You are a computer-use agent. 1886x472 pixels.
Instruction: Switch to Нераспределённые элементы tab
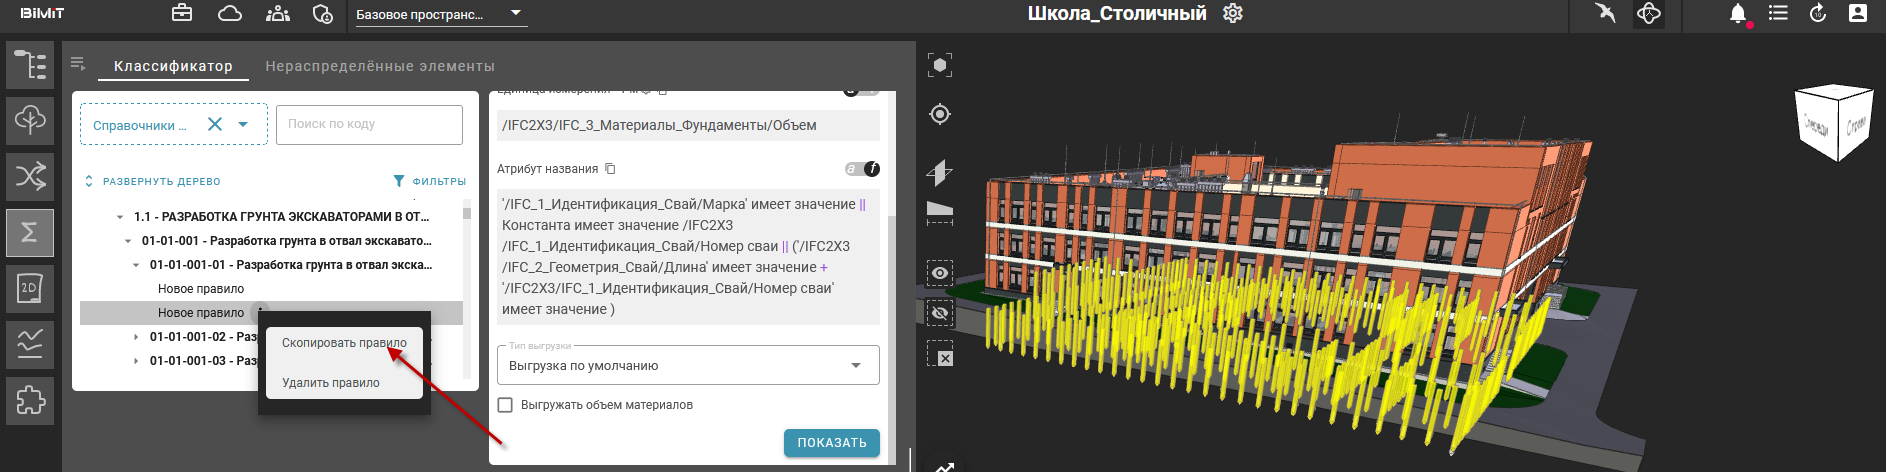pyautogui.click(x=380, y=66)
